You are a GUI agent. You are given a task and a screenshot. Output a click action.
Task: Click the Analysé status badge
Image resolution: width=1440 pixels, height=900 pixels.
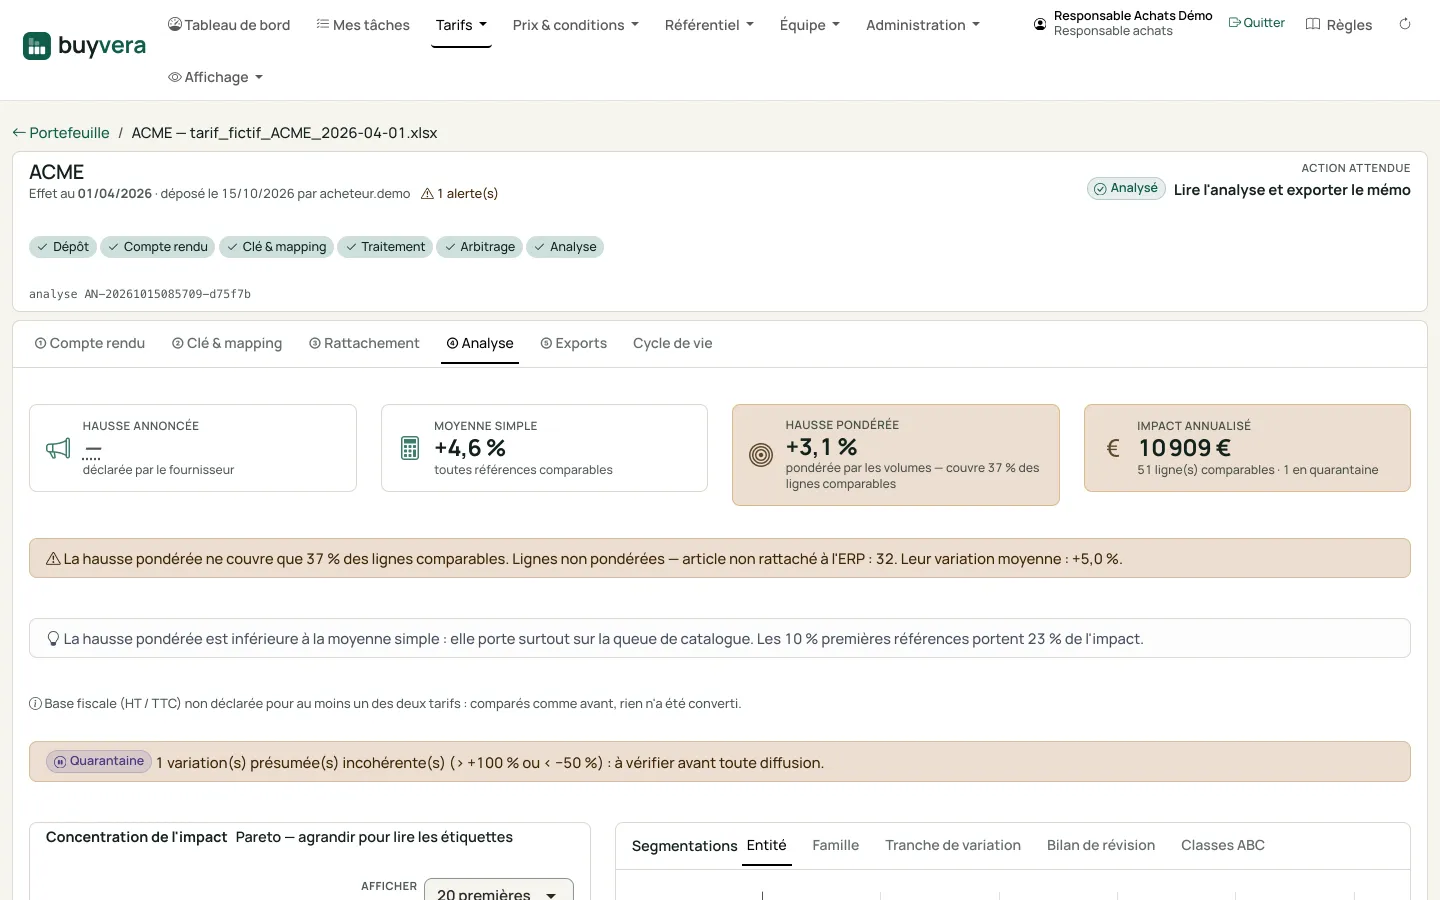(1126, 188)
